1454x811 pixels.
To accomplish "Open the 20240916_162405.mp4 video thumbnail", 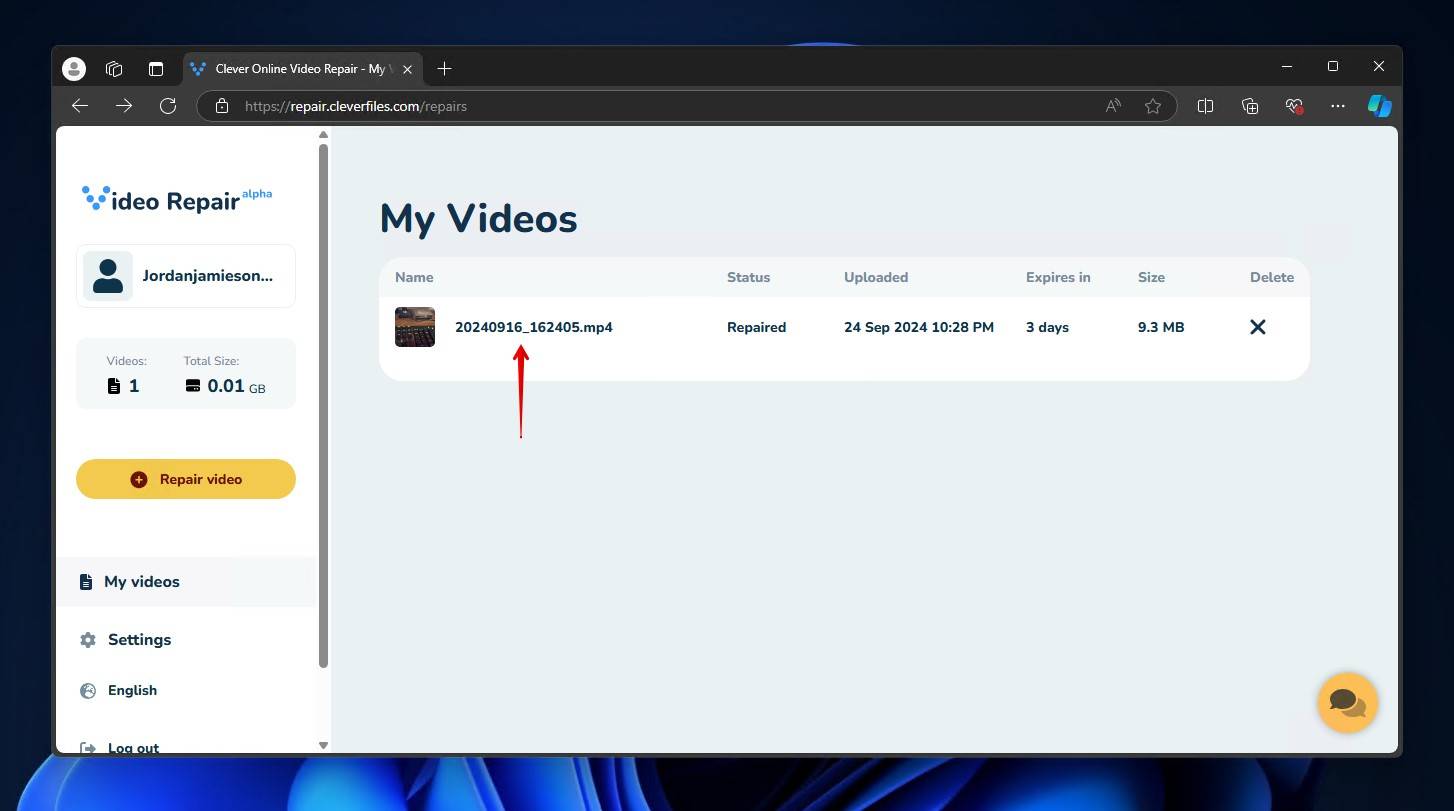I will point(415,327).
